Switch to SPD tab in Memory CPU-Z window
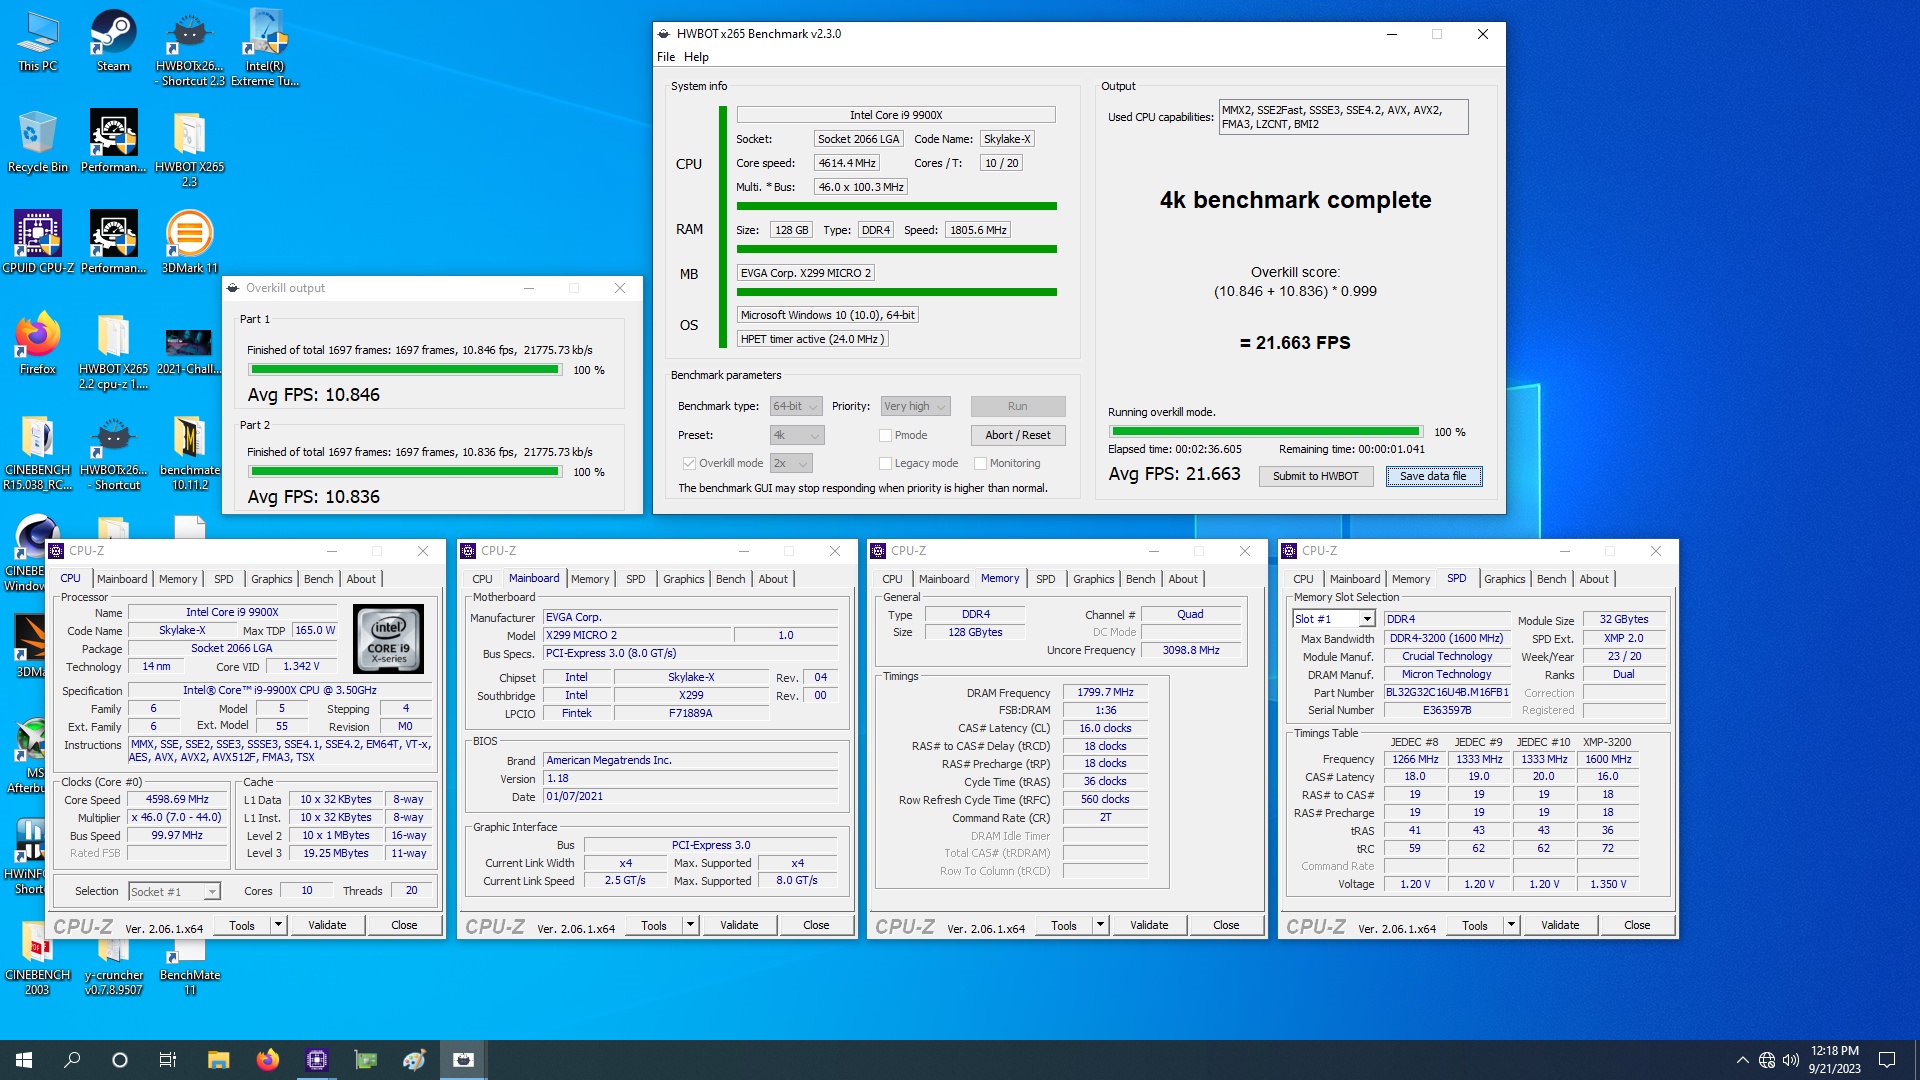The image size is (1920, 1080). tap(1046, 579)
